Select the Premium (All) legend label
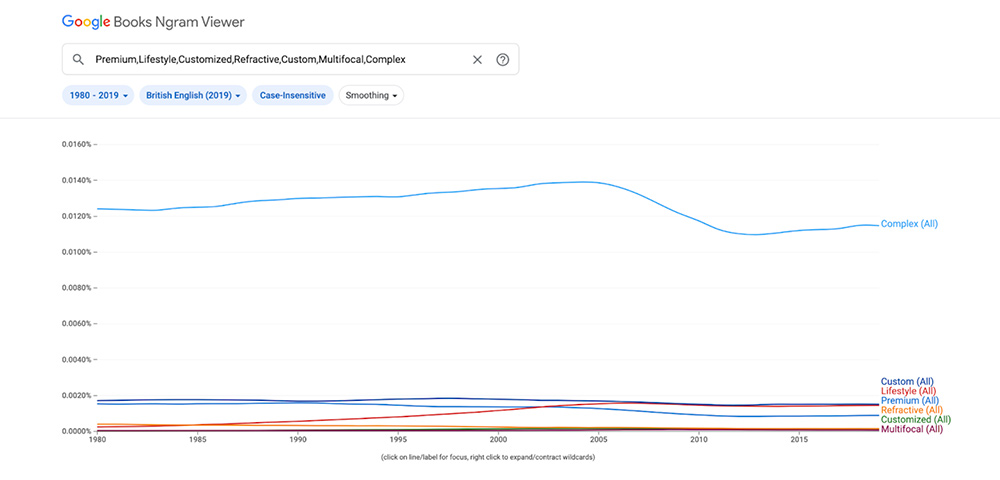This screenshot has height=480, width=1000. [x=910, y=400]
